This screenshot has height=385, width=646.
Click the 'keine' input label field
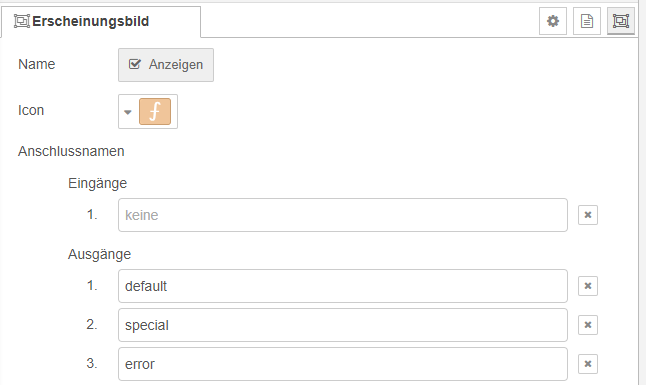[x=343, y=215]
